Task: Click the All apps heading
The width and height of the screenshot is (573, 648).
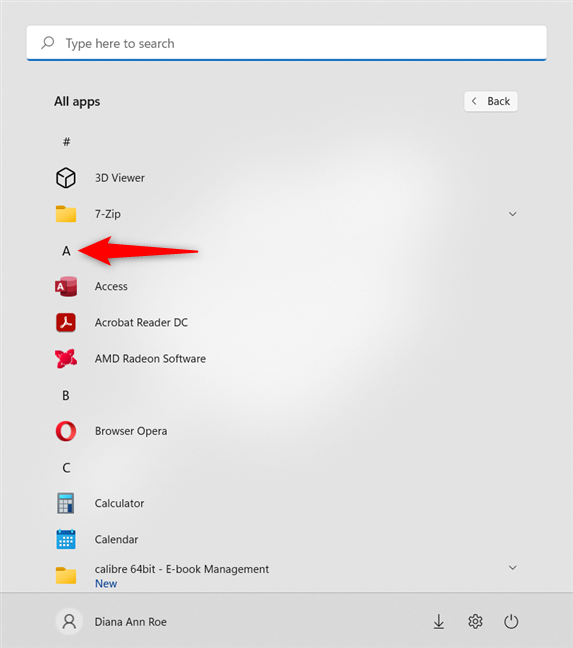Action: (77, 102)
